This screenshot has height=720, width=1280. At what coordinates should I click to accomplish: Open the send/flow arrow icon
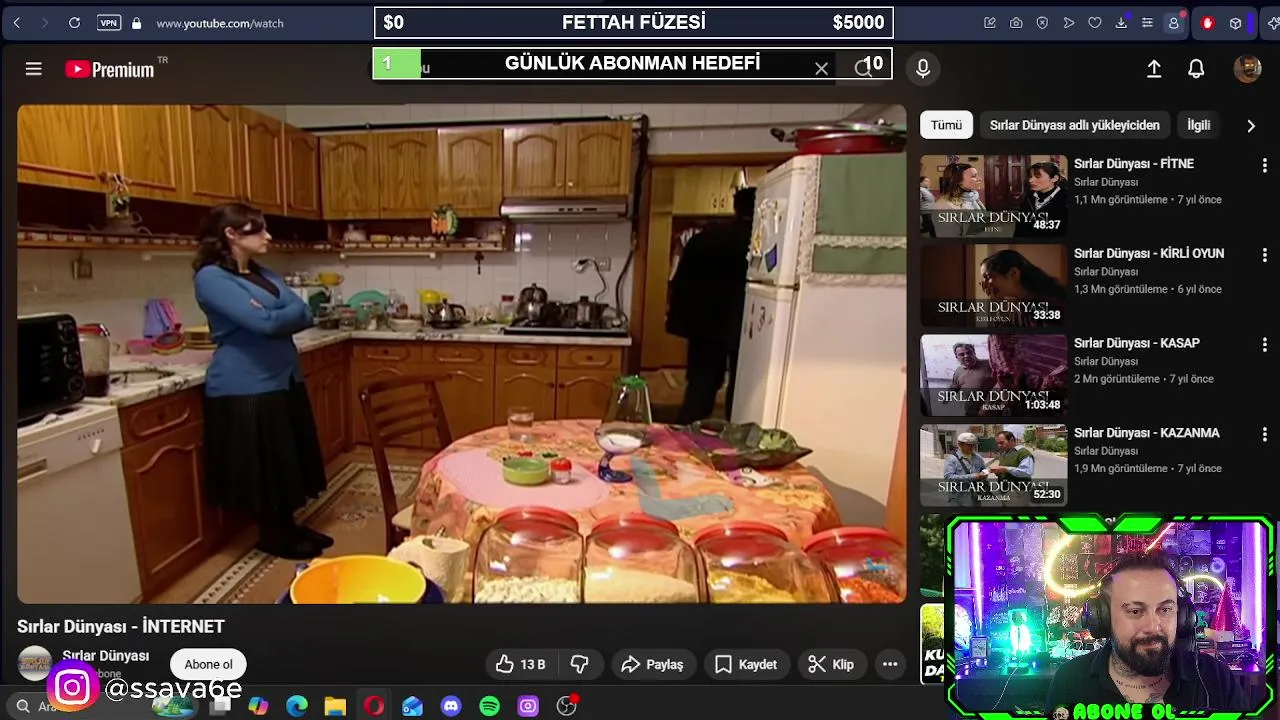coord(1068,23)
